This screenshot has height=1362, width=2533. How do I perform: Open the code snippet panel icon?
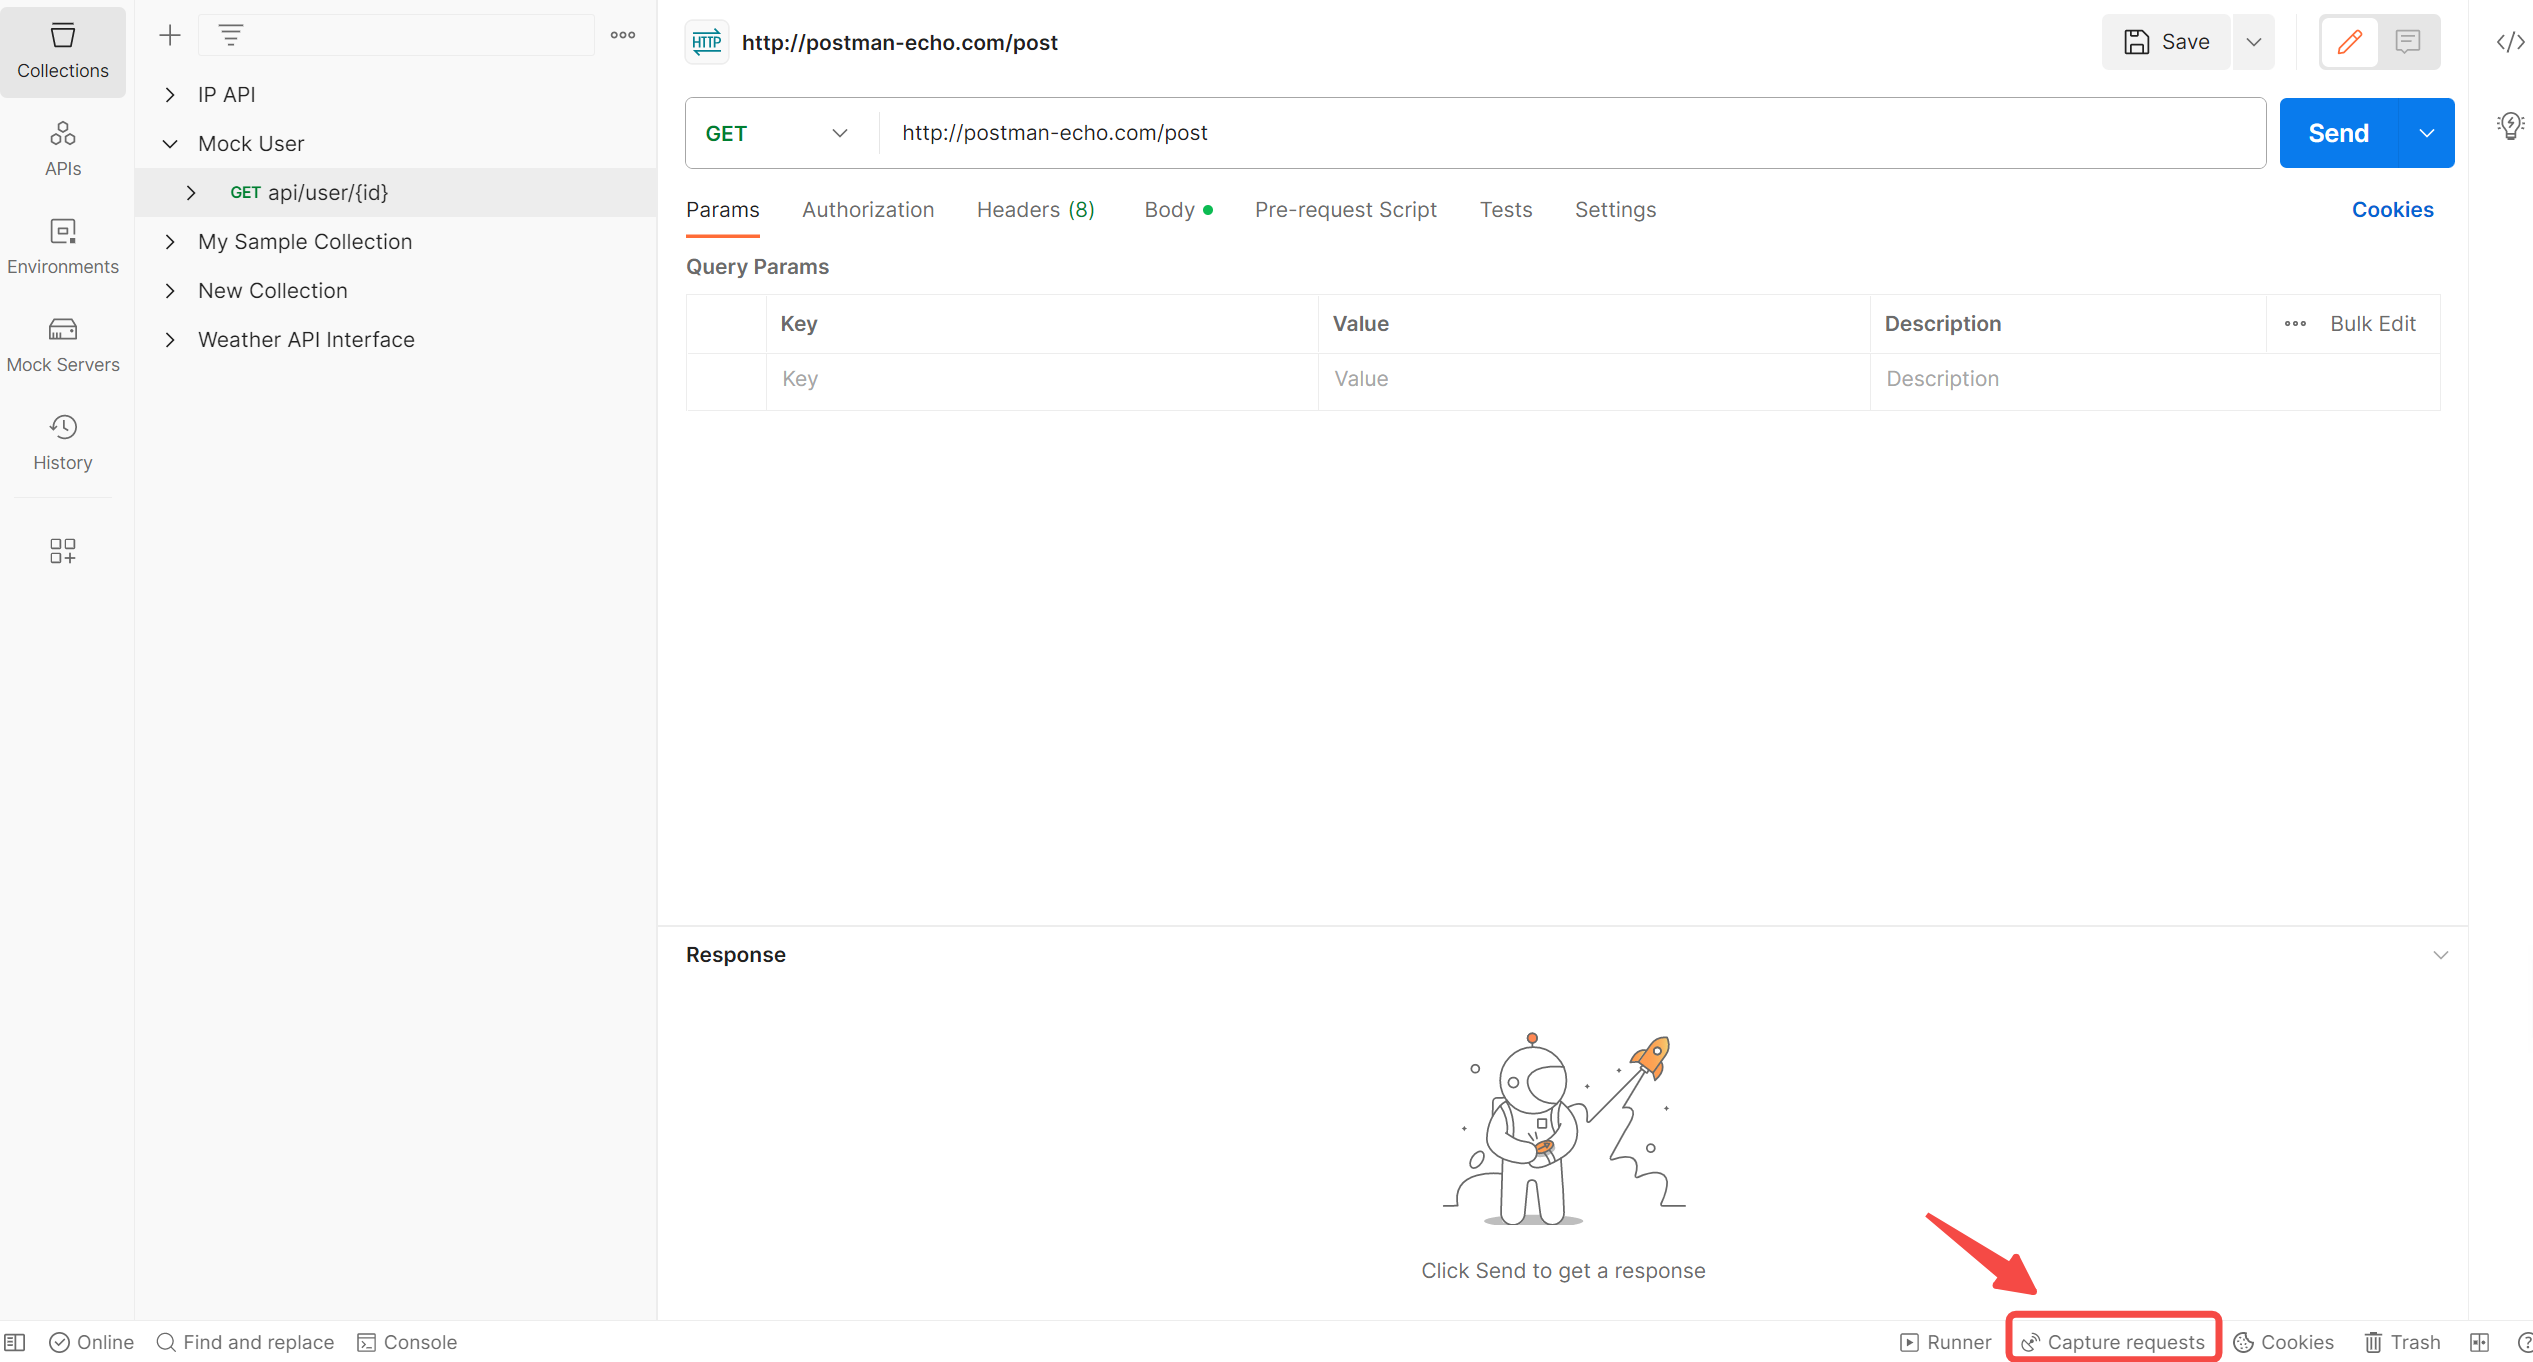[2510, 42]
